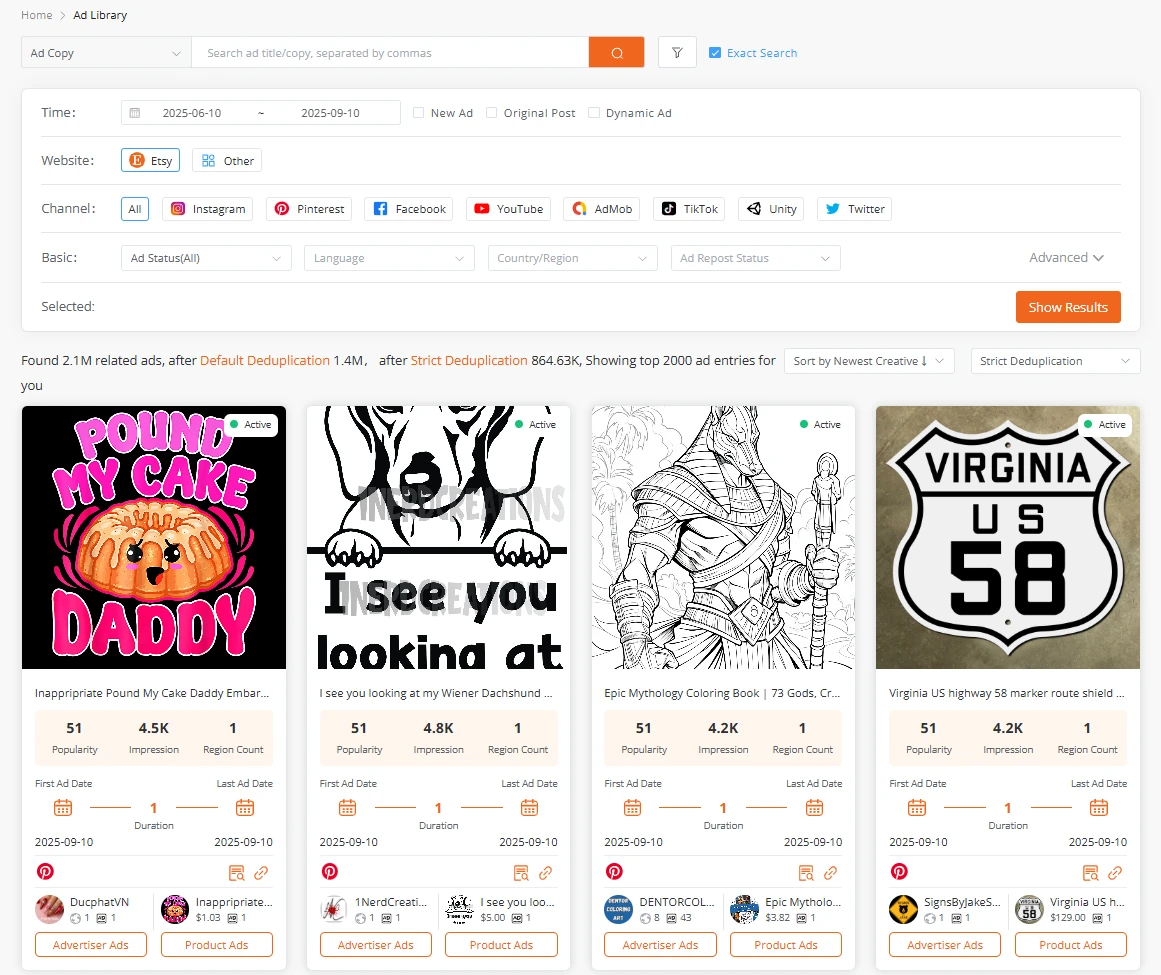Tick the Dynamic Ad checkbox
1161x975 pixels.
[x=594, y=113]
